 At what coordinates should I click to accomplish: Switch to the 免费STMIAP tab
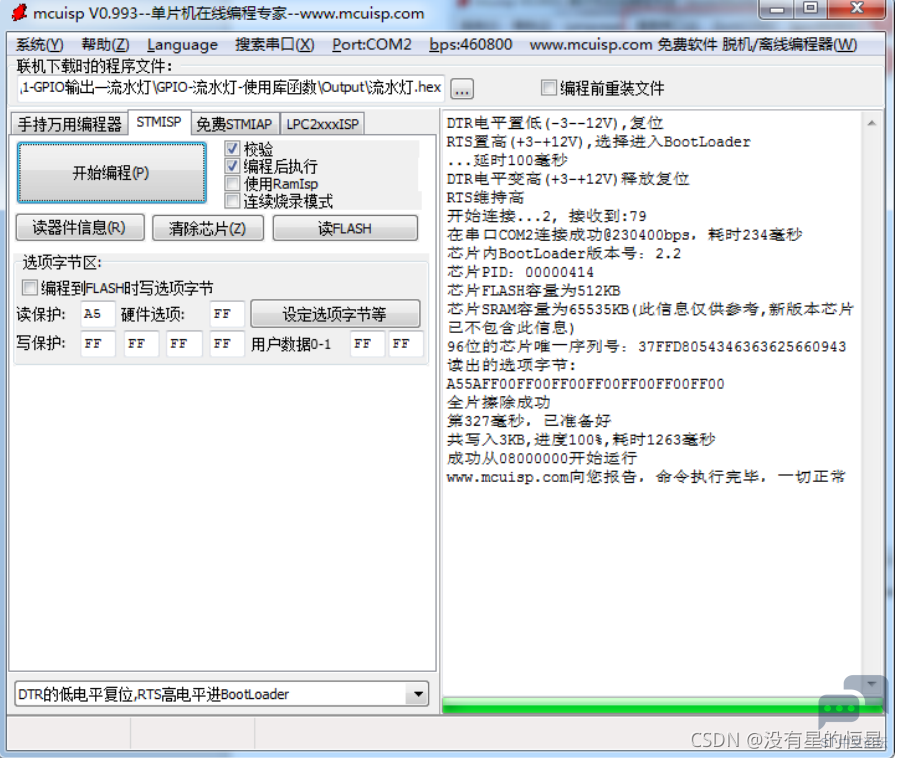(235, 124)
